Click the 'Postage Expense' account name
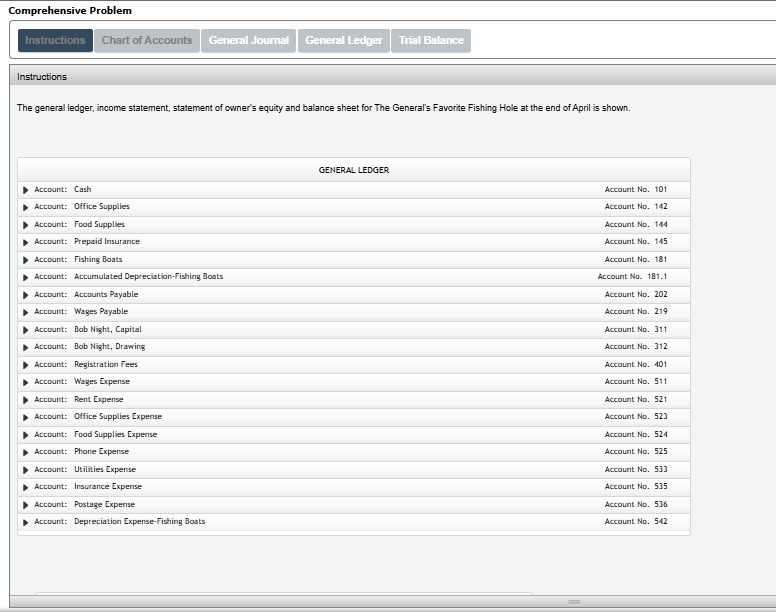Image resolution: width=776 pixels, height=613 pixels. point(104,505)
